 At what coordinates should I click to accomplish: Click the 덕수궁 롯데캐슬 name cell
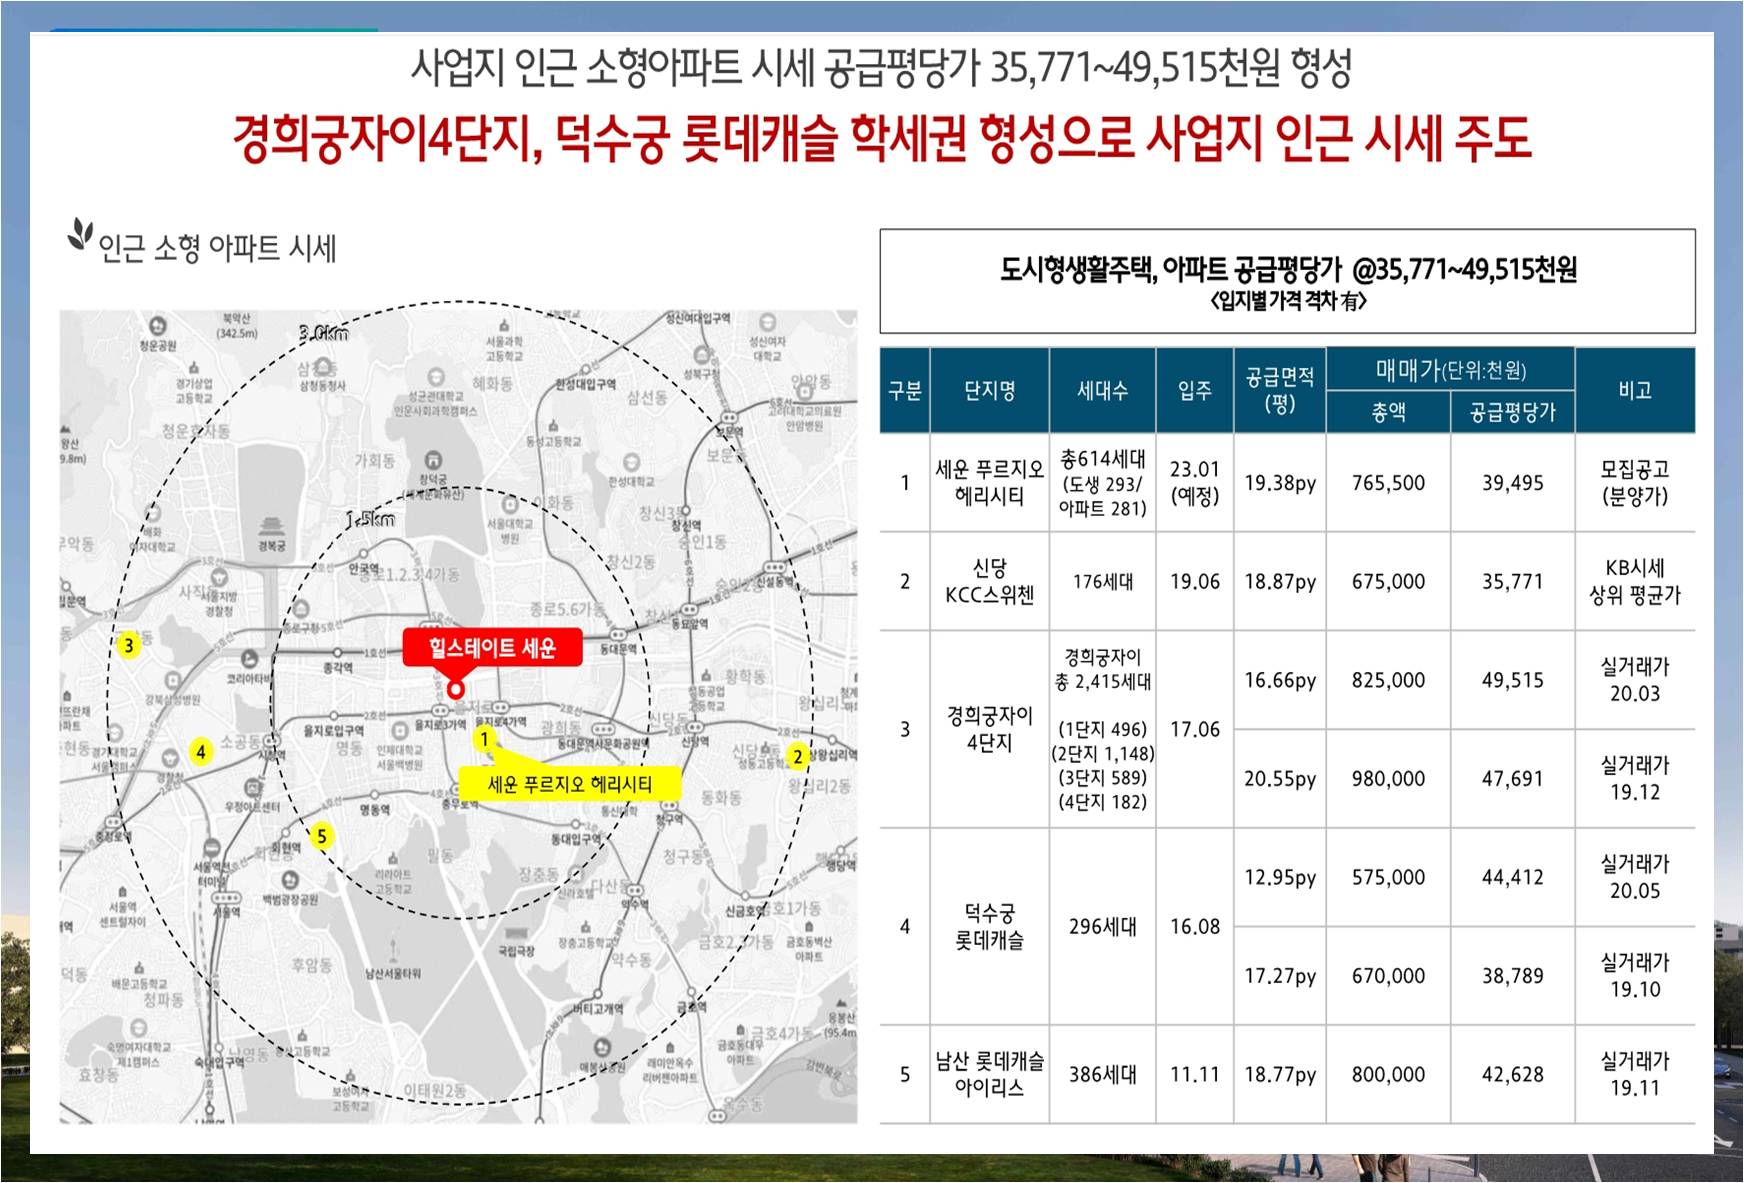tap(990, 926)
